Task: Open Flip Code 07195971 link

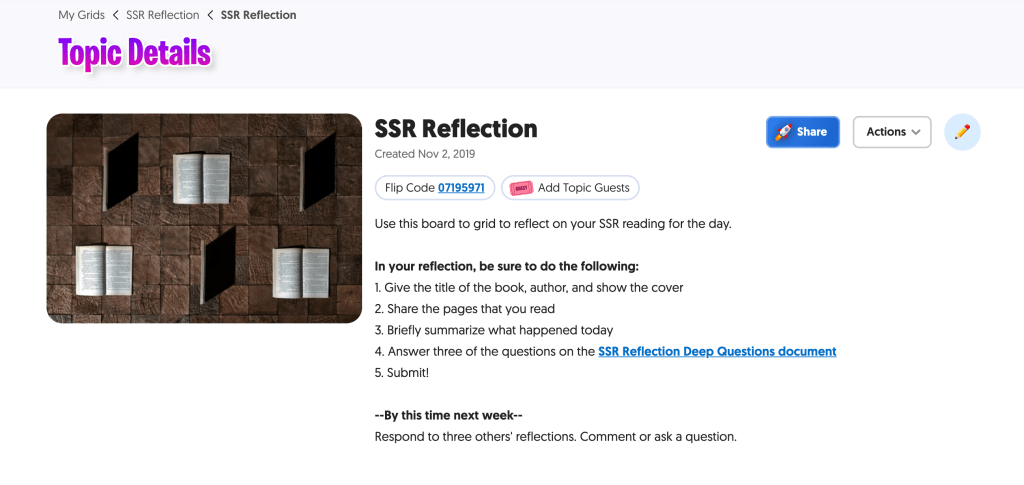Action: 461,188
